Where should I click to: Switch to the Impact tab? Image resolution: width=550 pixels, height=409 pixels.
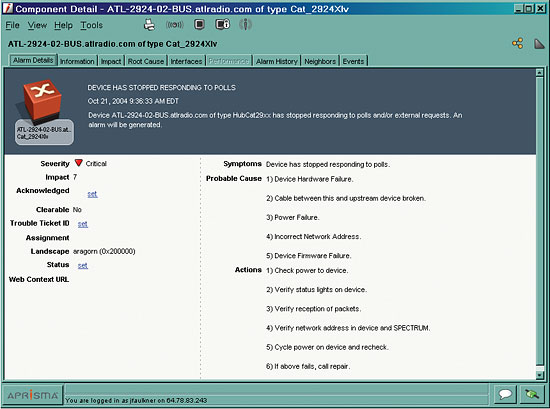pyautogui.click(x=111, y=61)
